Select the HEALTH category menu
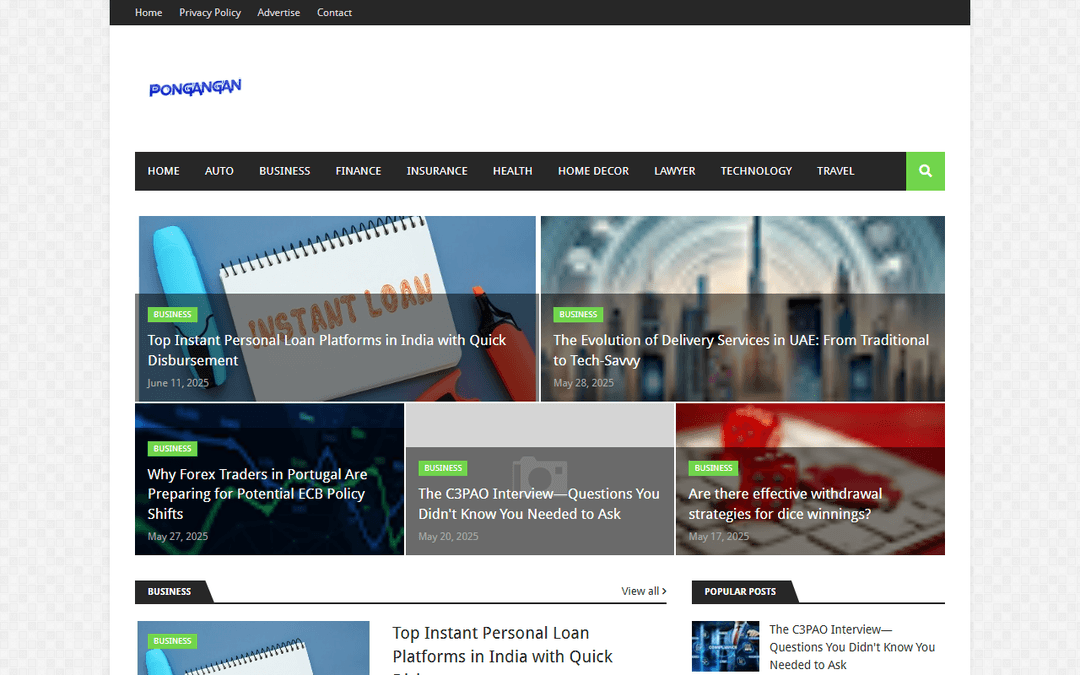1080x675 pixels. click(512, 171)
